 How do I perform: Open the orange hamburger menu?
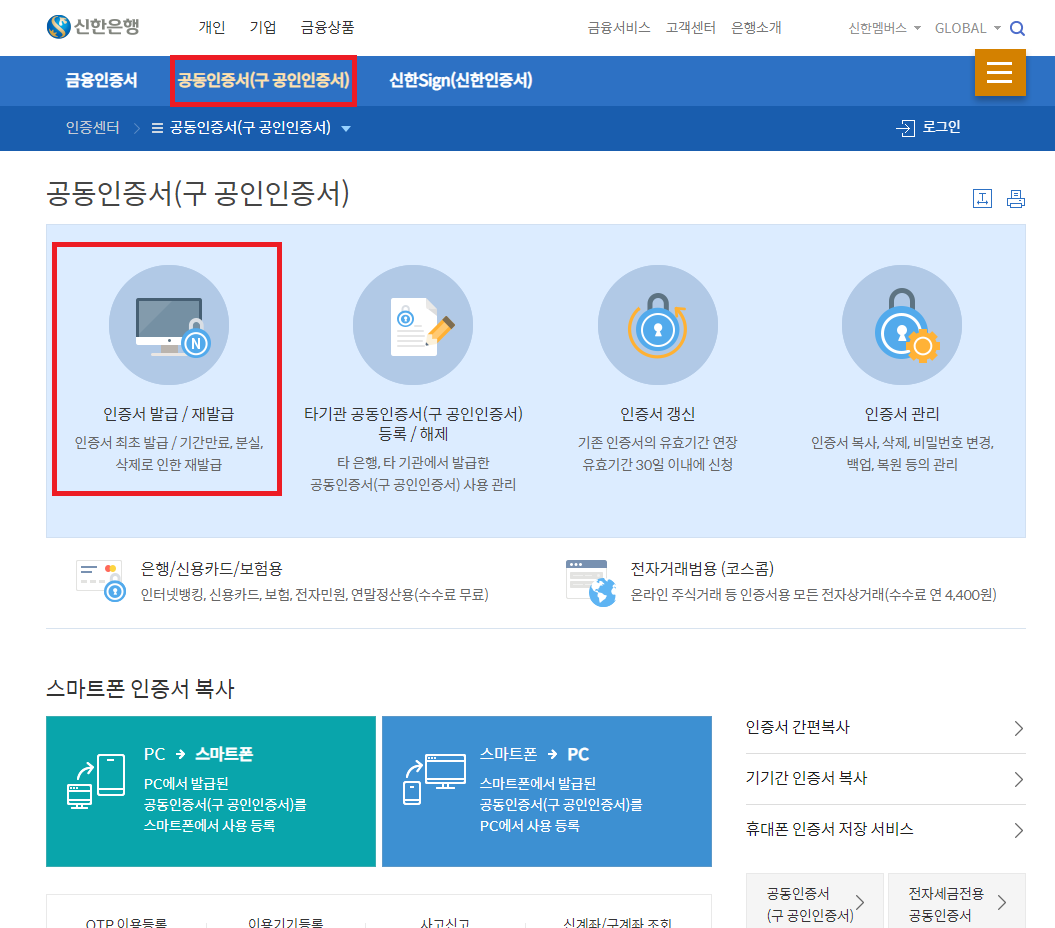[x=1000, y=73]
